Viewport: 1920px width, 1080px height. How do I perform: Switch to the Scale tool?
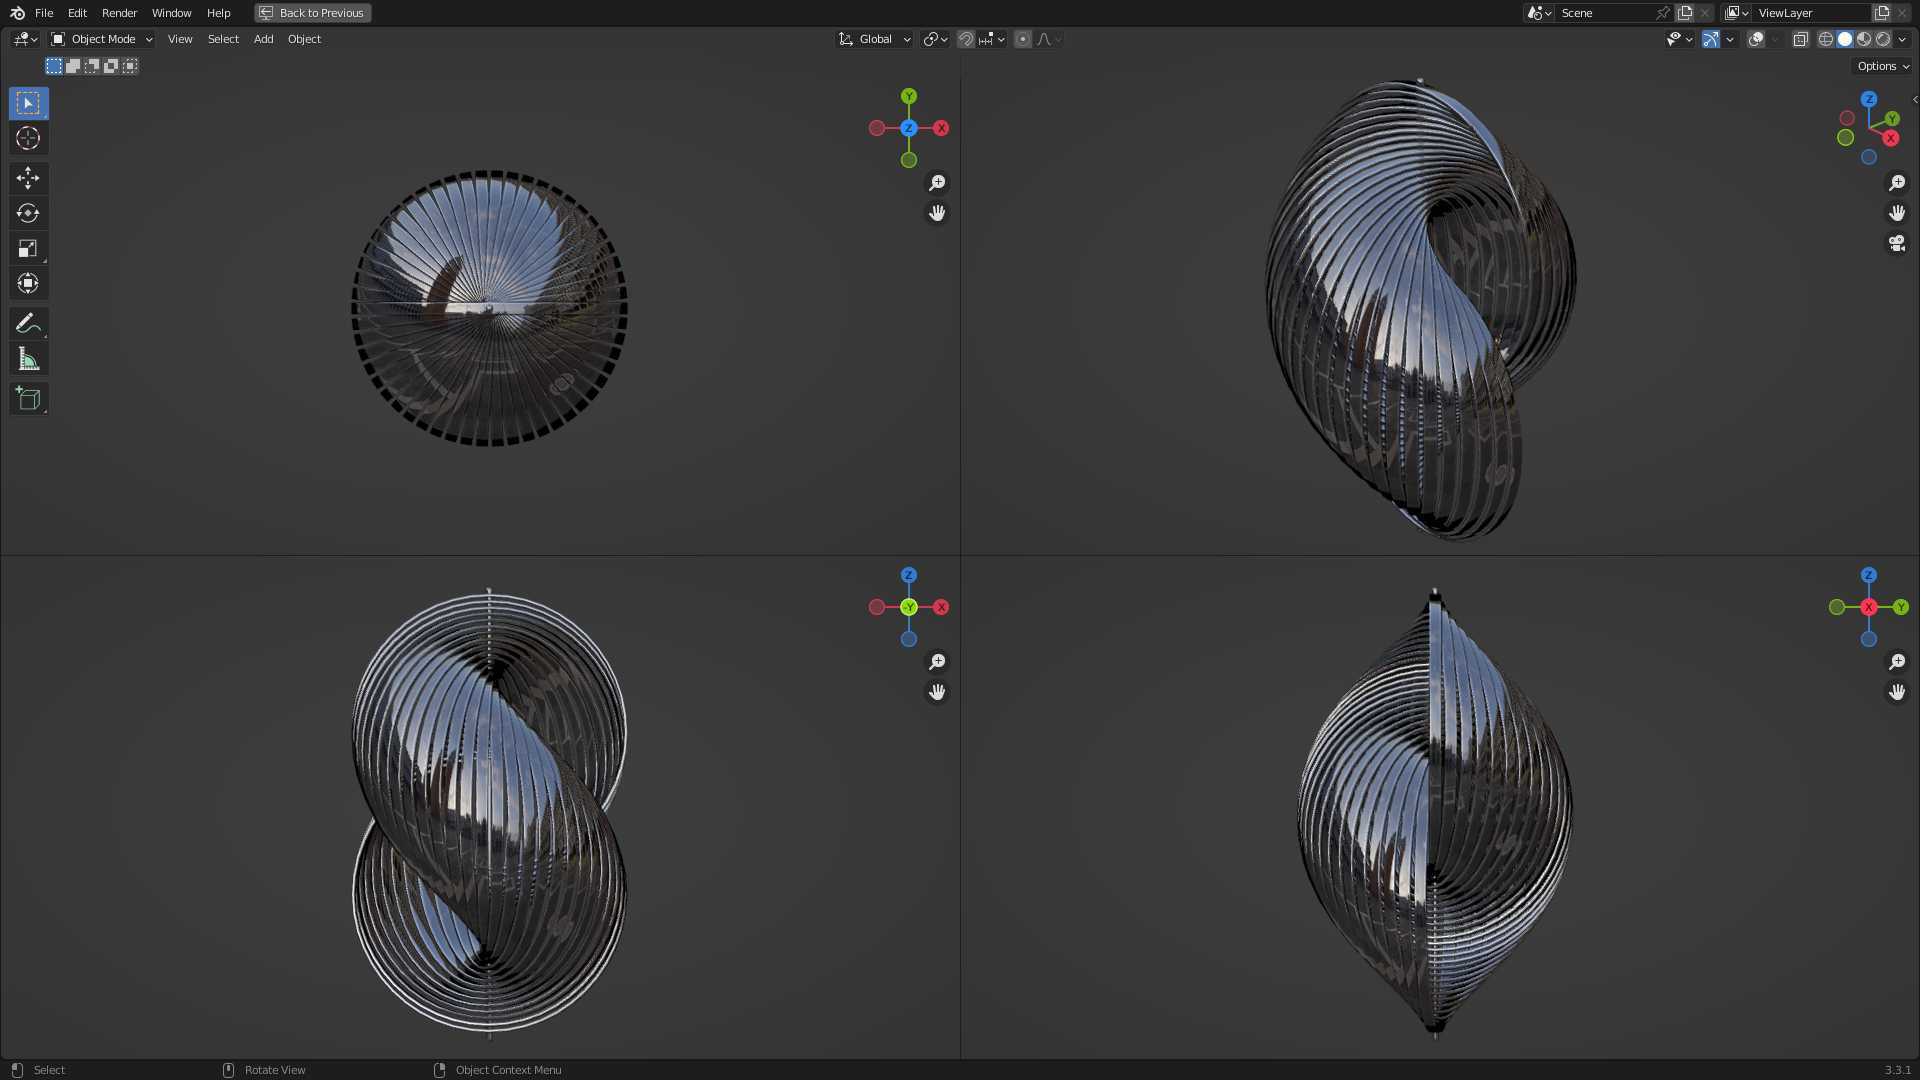[x=28, y=248]
